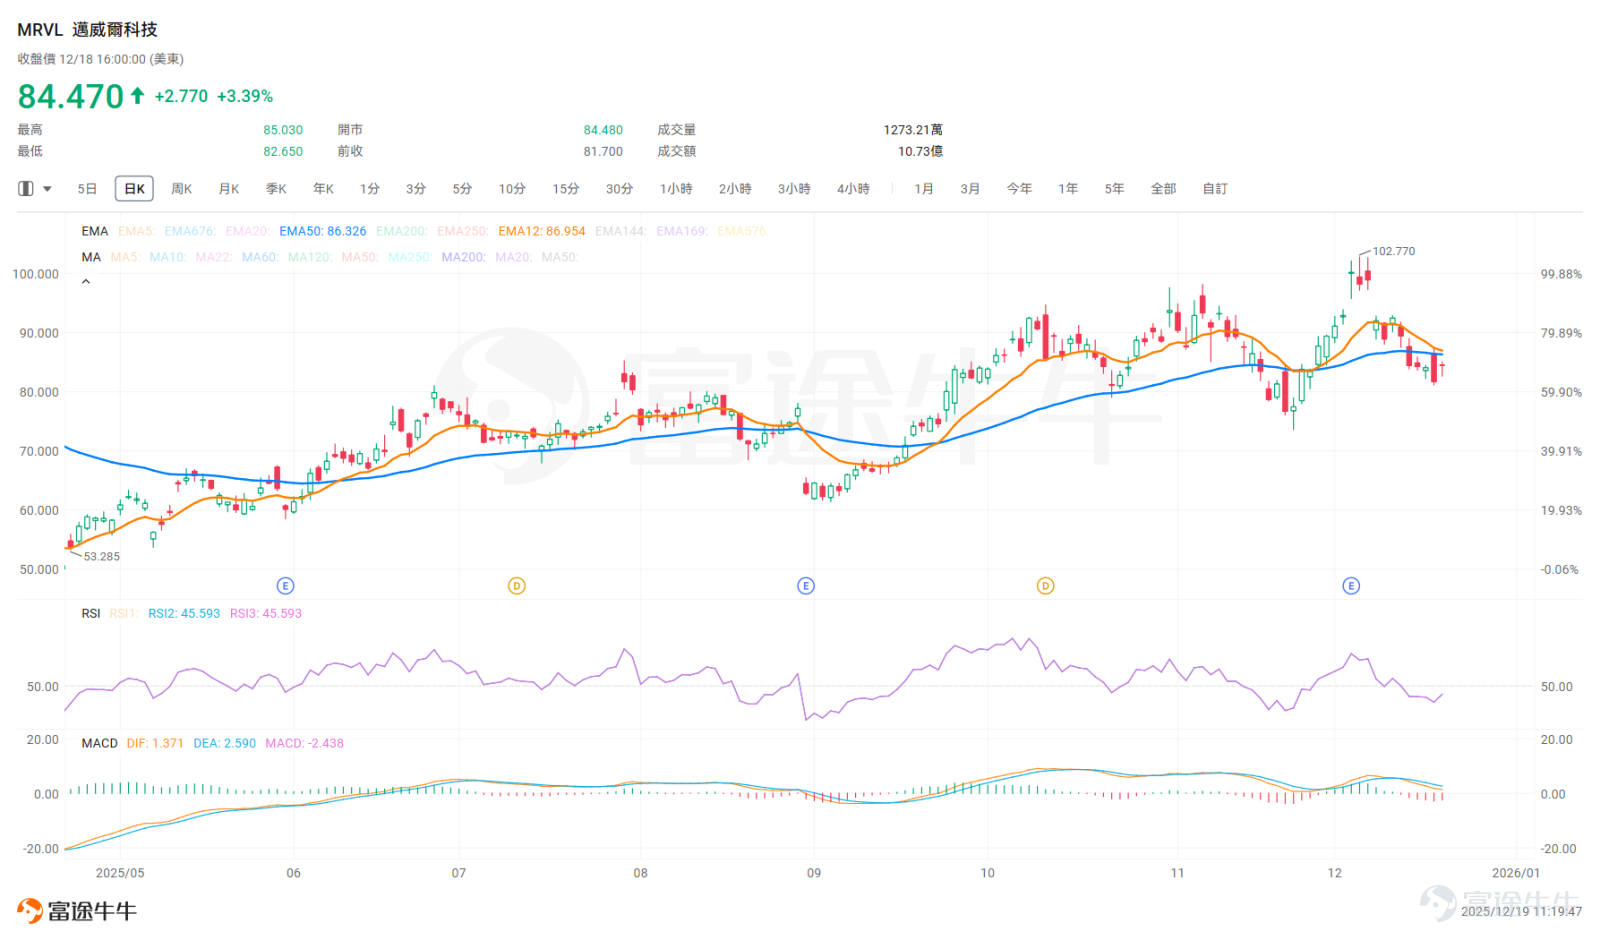
Task: Toggle the MA120 moving average
Action: point(310,257)
